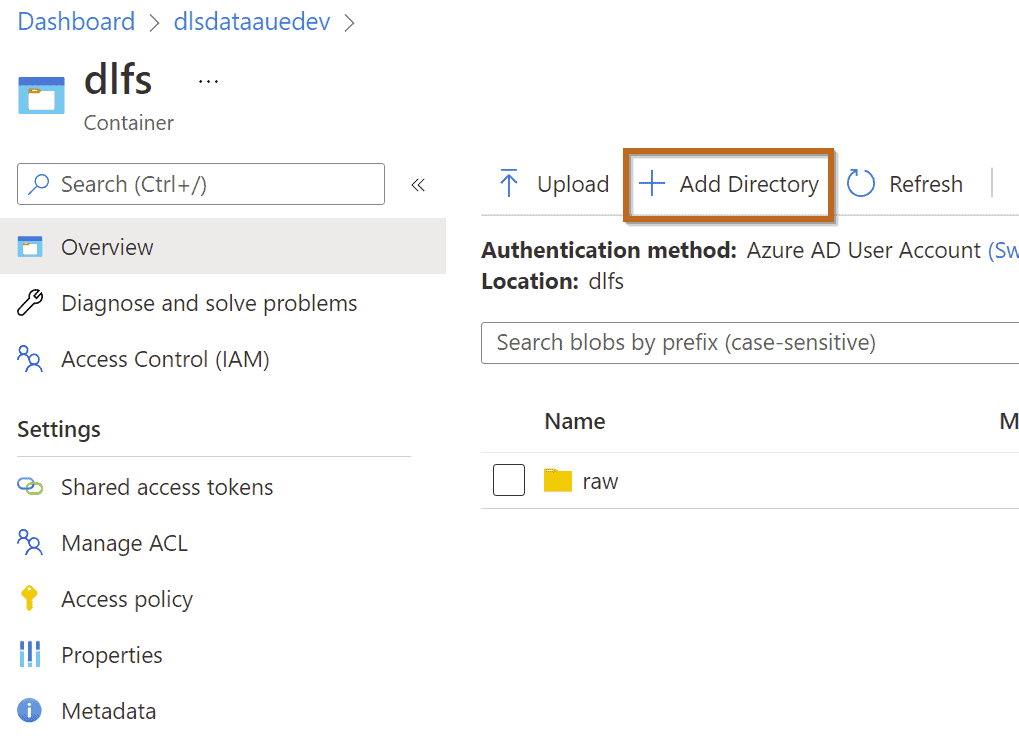Click the Upload button
Image resolution: width=1019 pixels, height=751 pixels.
click(x=554, y=185)
